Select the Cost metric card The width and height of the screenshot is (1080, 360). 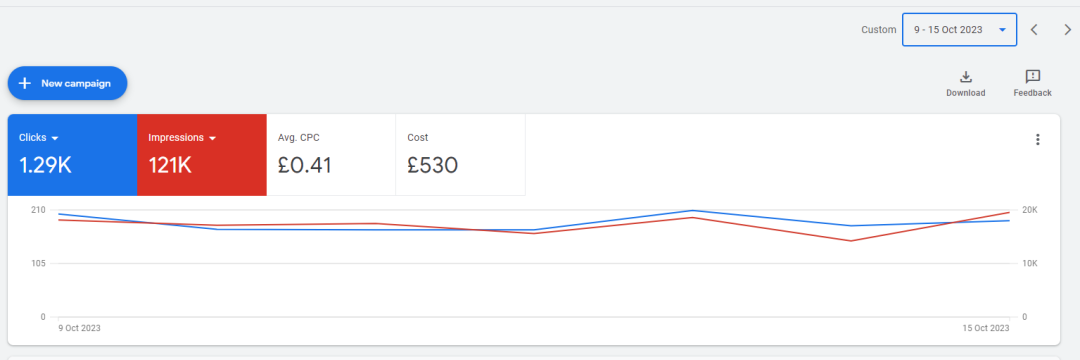coord(460,155)
